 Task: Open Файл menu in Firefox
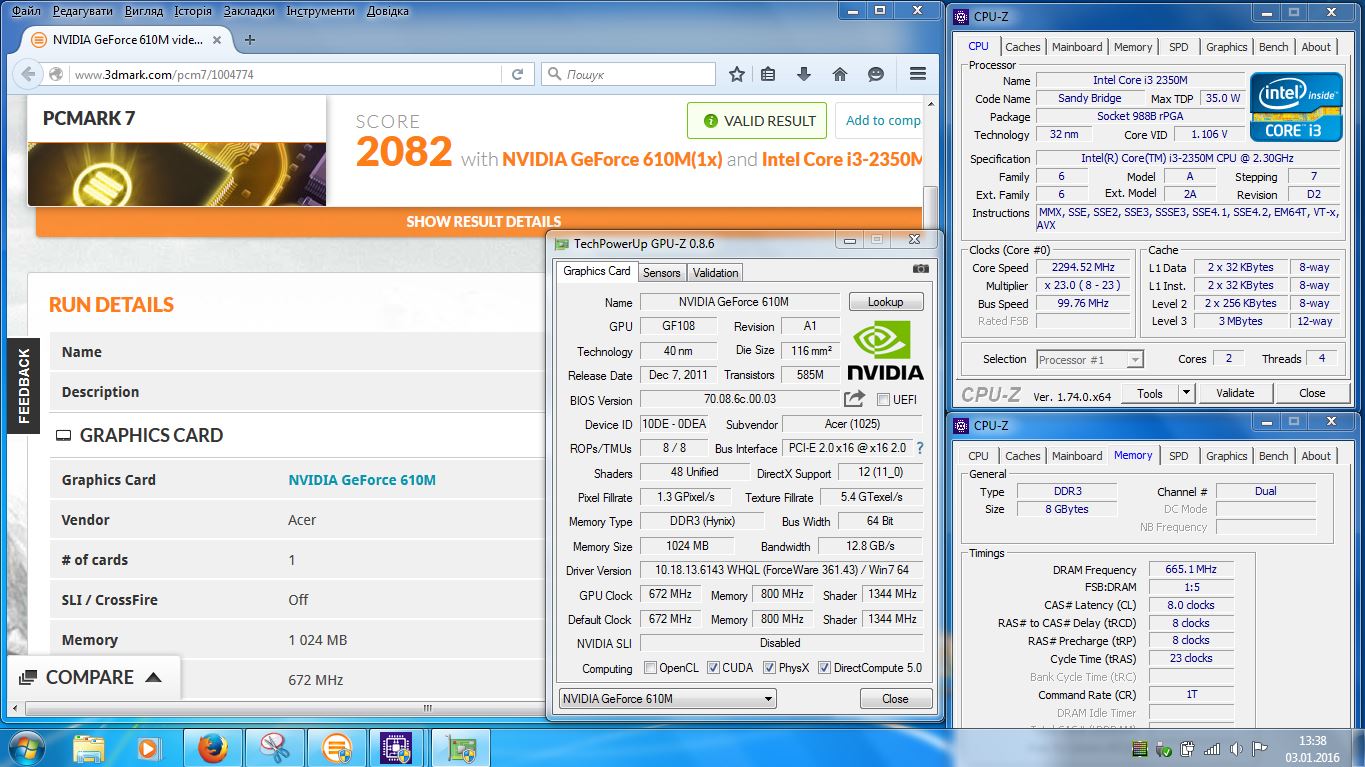click(x=26, y=11)
